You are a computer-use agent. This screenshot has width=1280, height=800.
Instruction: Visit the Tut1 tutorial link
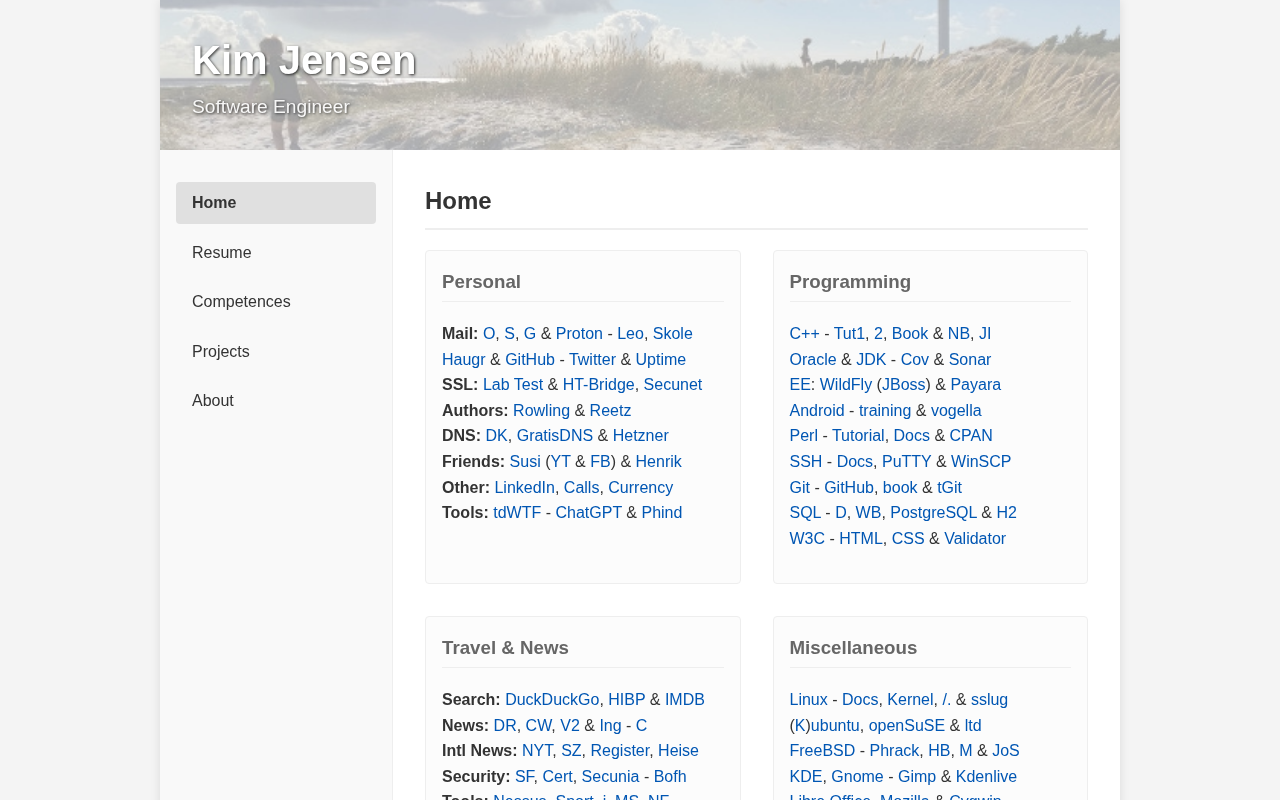pyautogui.click(x=850, y=334)
